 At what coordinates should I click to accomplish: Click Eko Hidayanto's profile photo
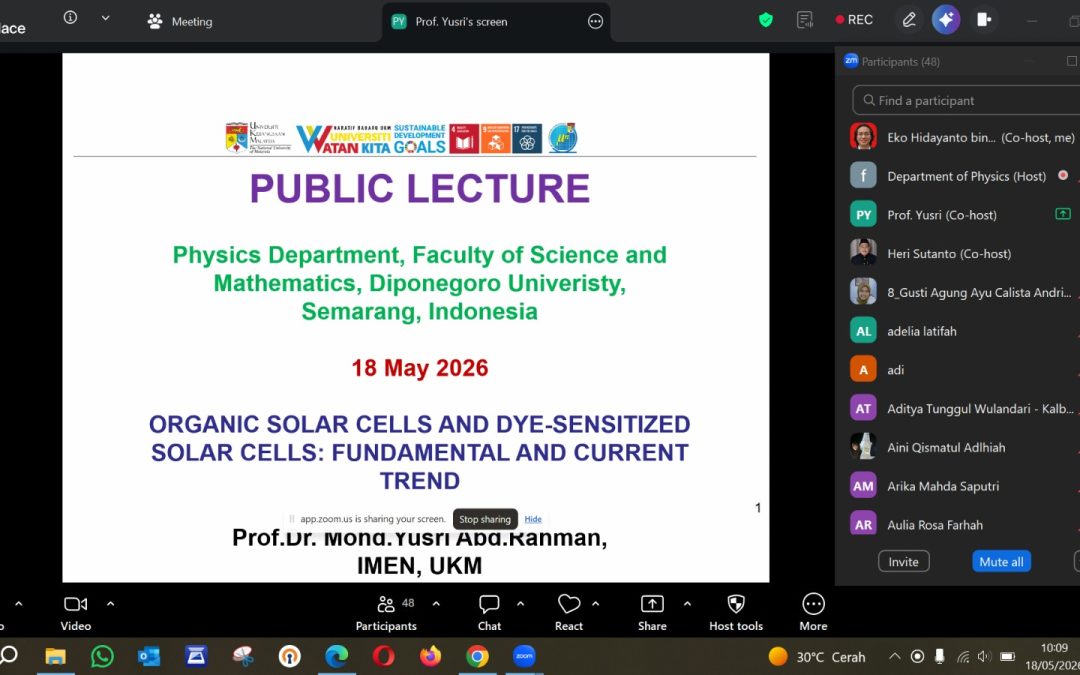(863, 136)
